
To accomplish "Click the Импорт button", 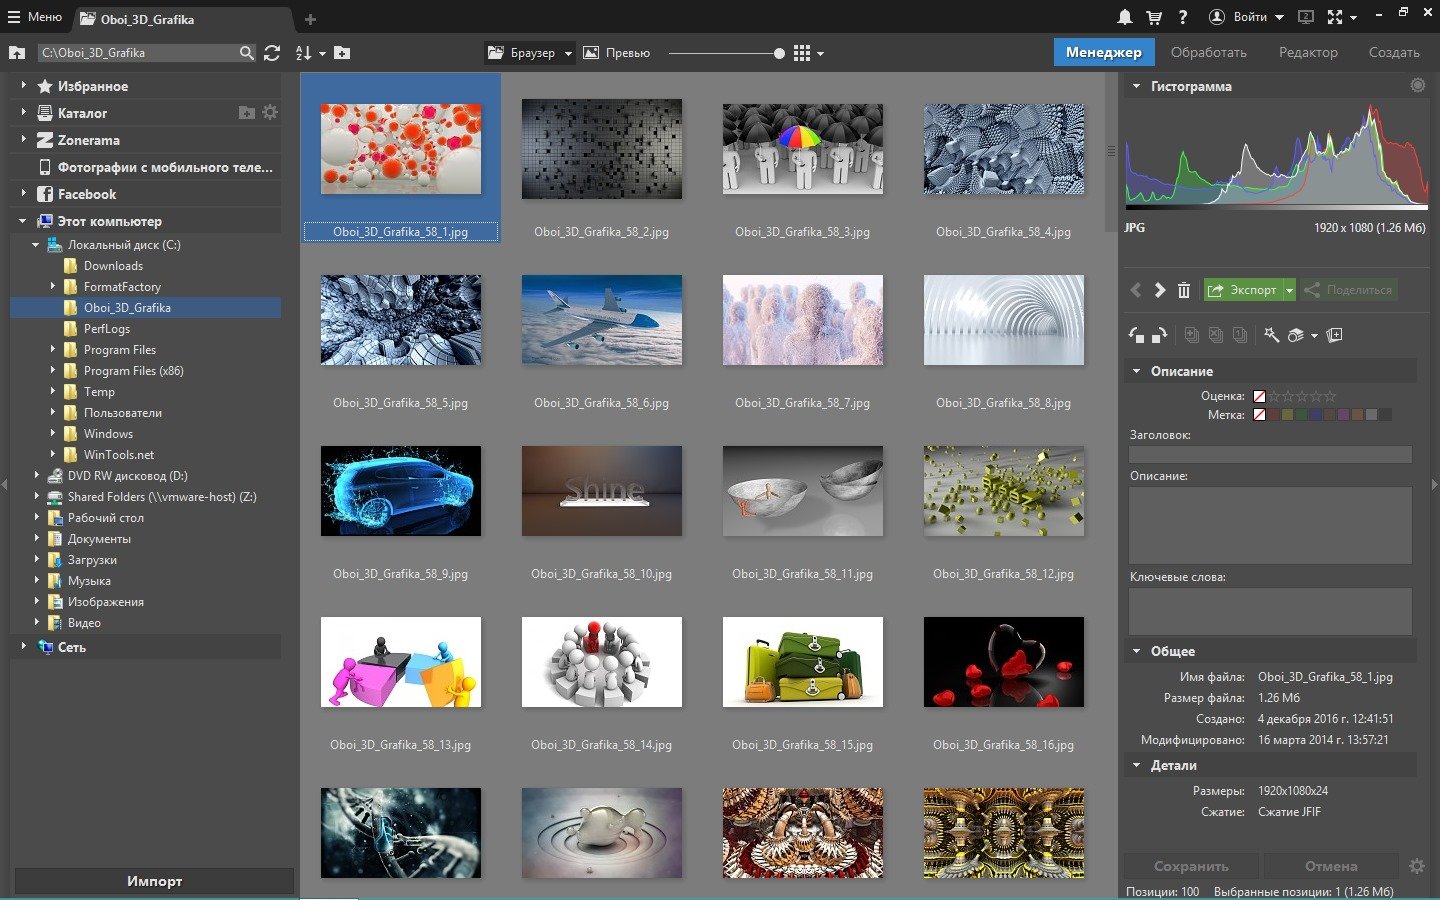I will 154,881.
